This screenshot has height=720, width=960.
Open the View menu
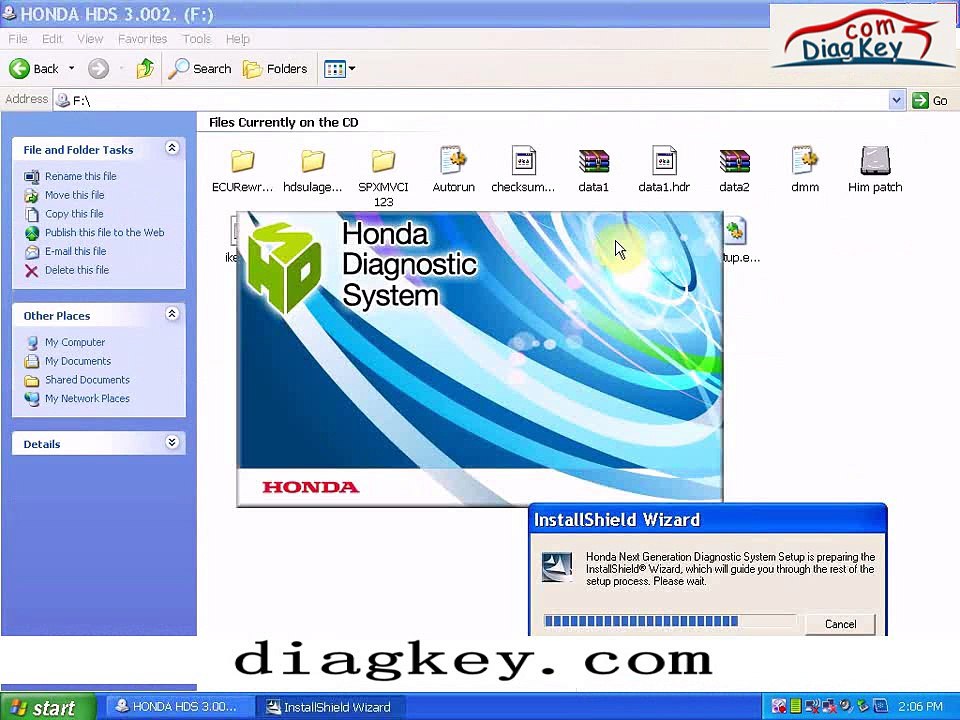coord(90,39)
